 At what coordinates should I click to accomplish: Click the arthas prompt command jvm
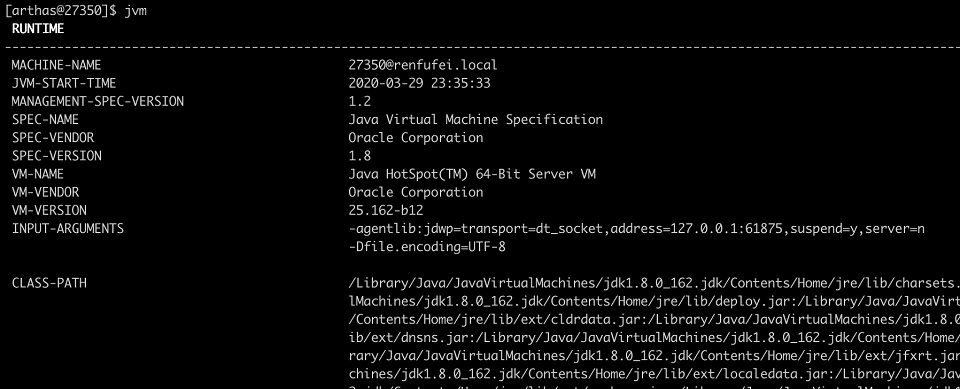(x=135, y=11)
